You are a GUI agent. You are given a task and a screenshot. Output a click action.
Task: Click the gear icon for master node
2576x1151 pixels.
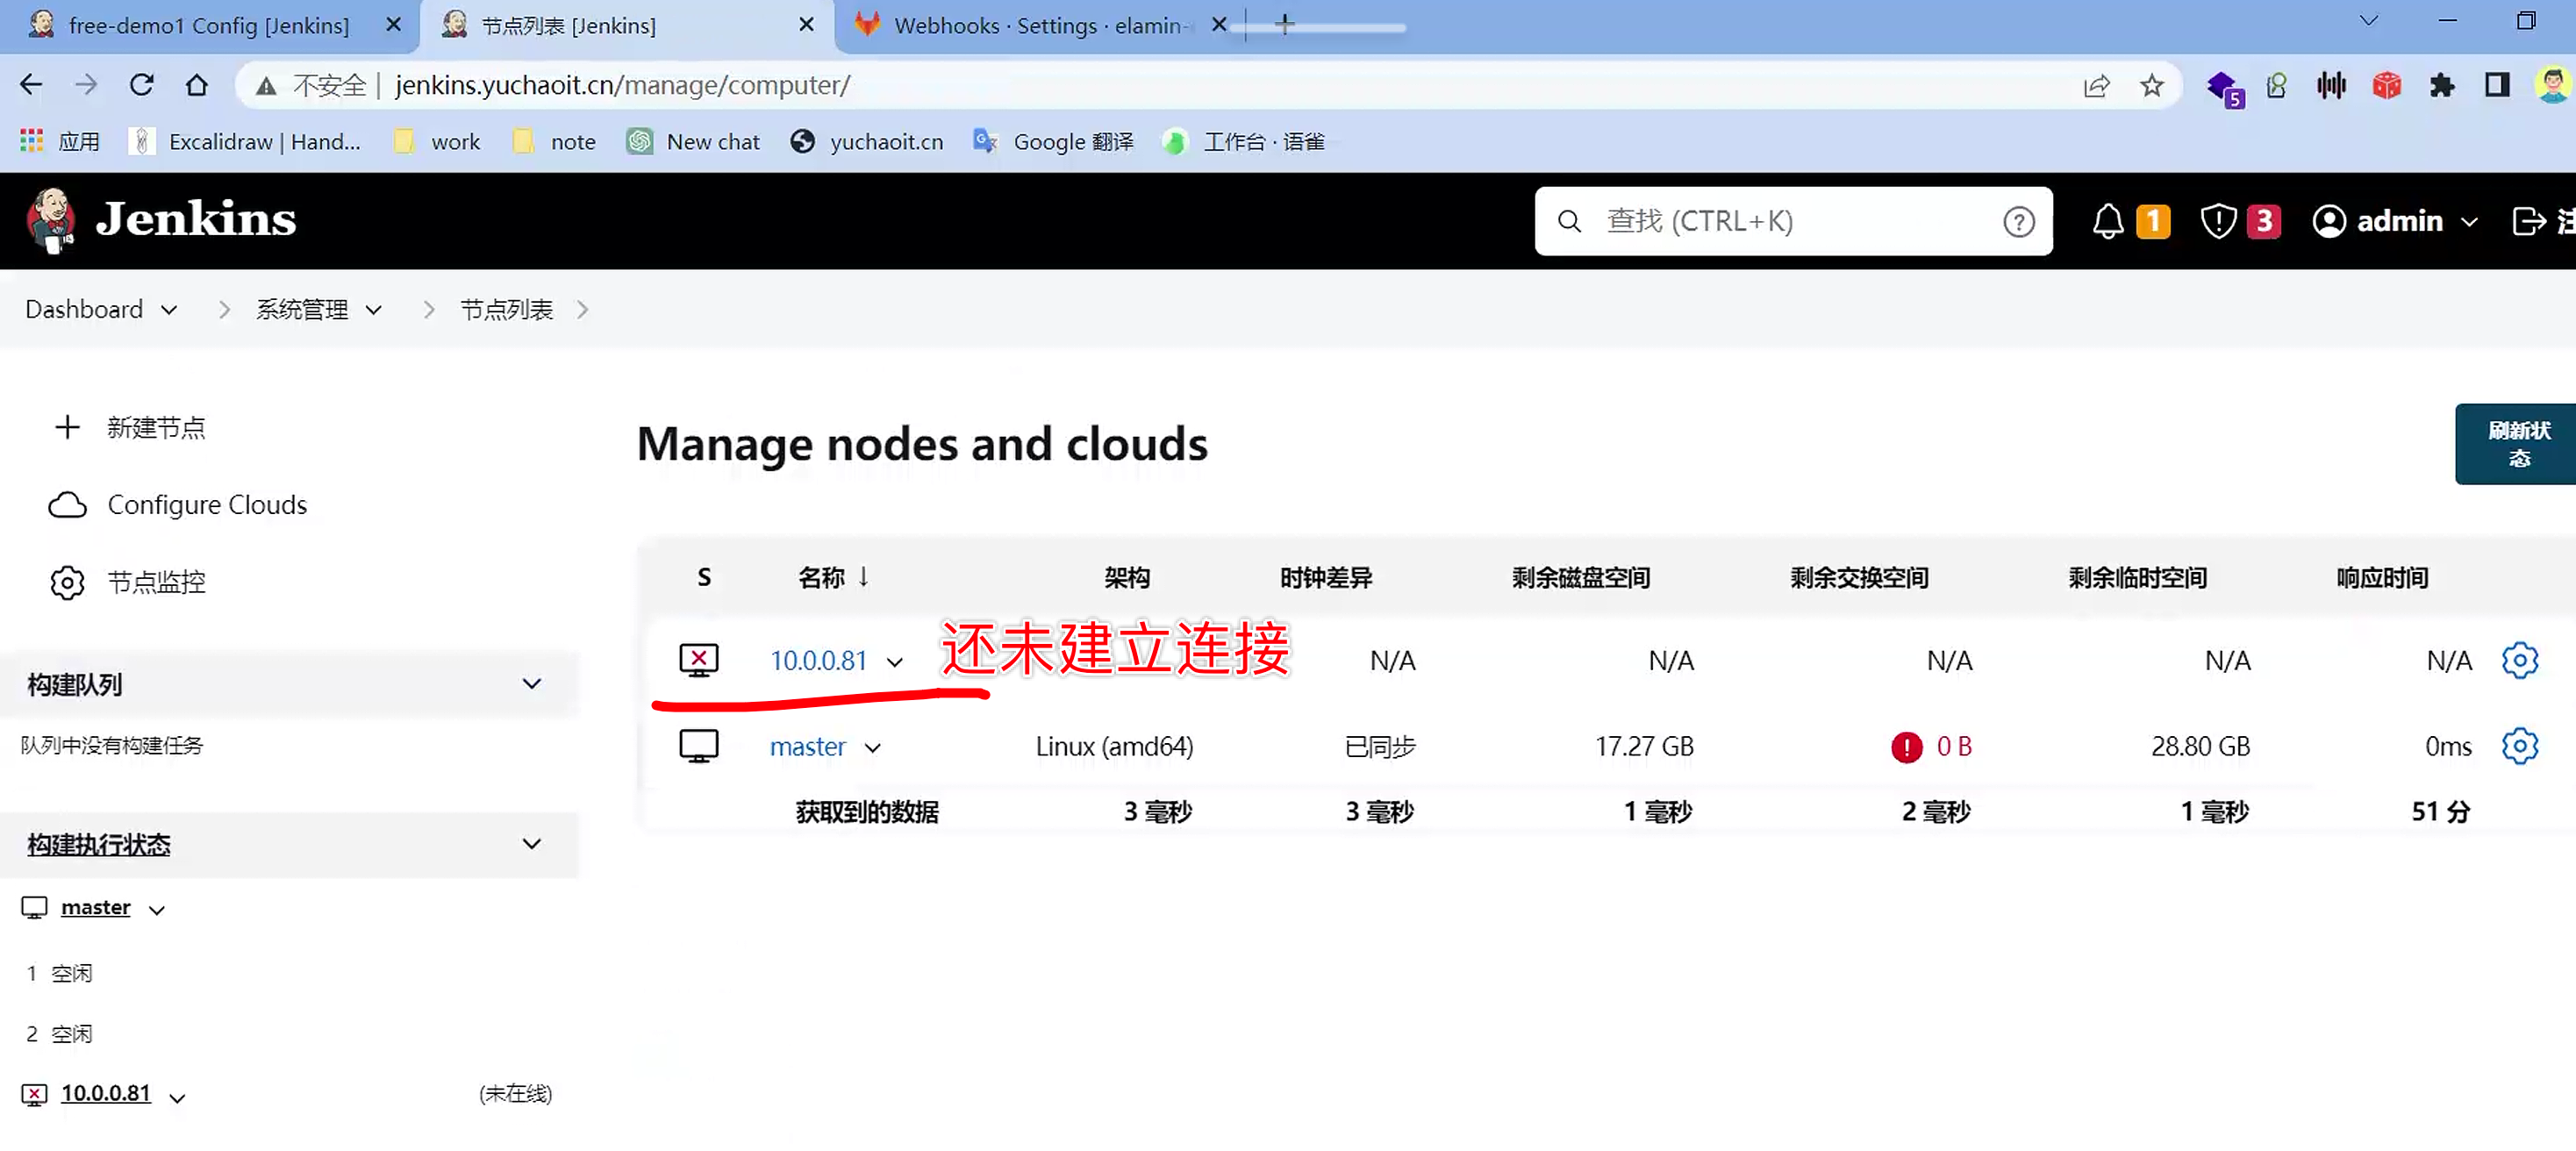[2518, 746]
